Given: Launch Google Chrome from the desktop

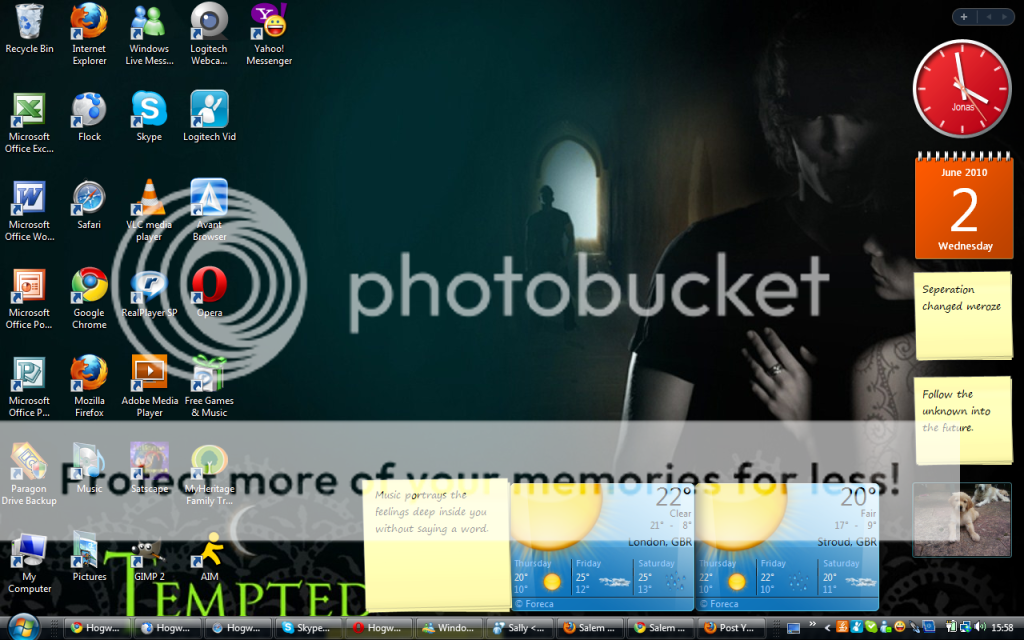Looking at the screenshot, I should click(89, 298).
